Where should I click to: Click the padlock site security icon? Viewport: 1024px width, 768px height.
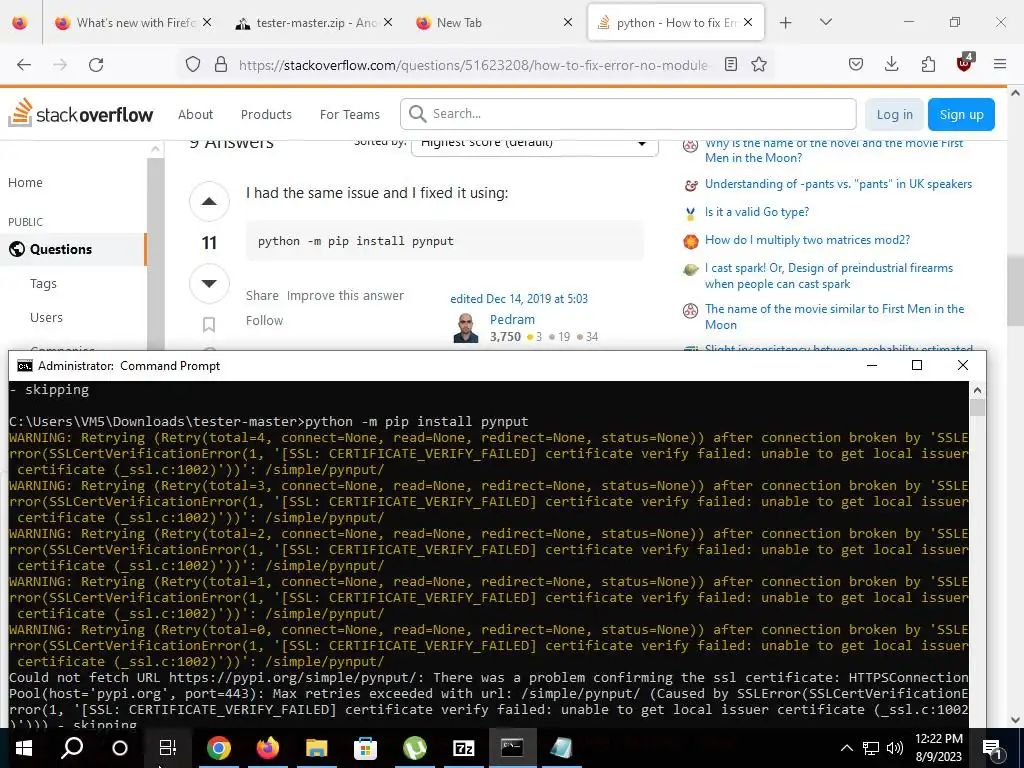tap(221, 65)
